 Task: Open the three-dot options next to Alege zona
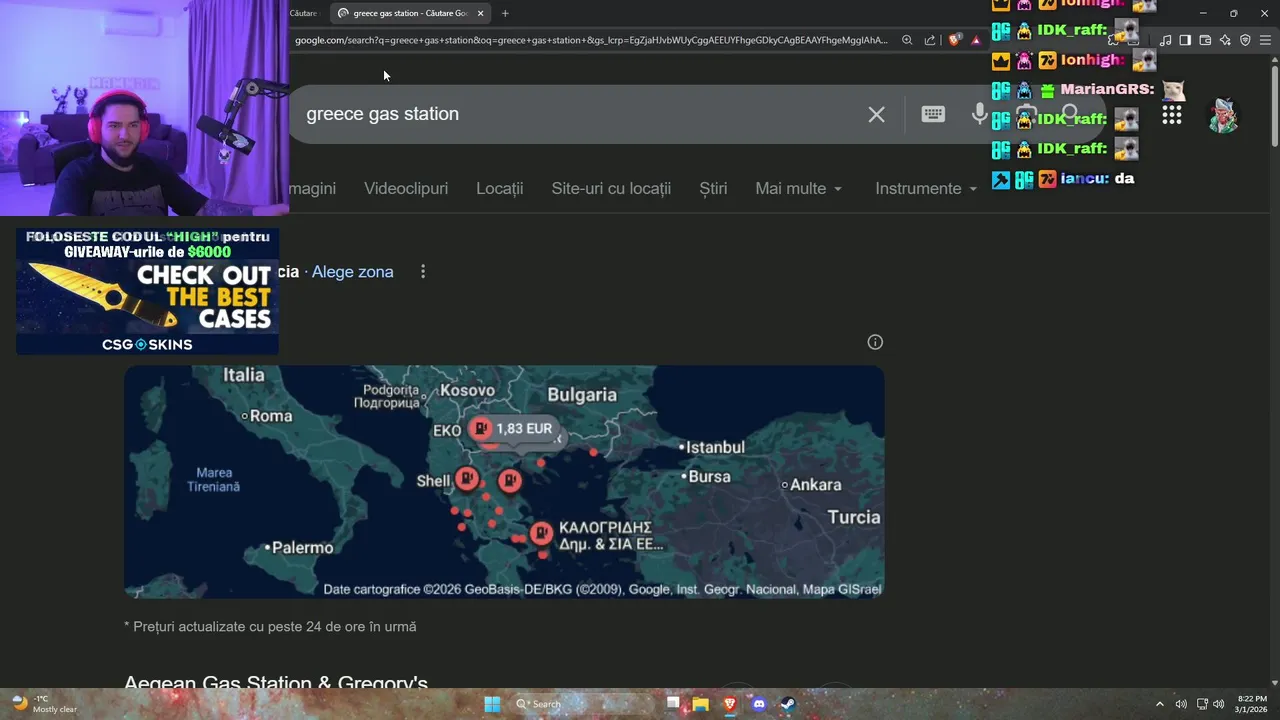[423, 272]
